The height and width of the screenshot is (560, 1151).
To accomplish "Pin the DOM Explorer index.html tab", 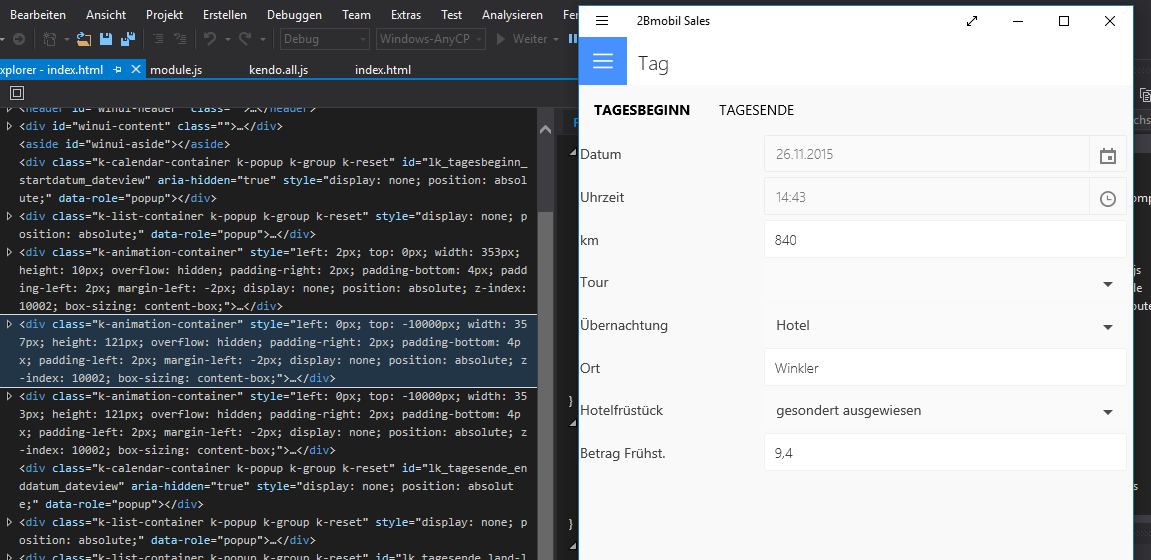I will click(117, 70).
